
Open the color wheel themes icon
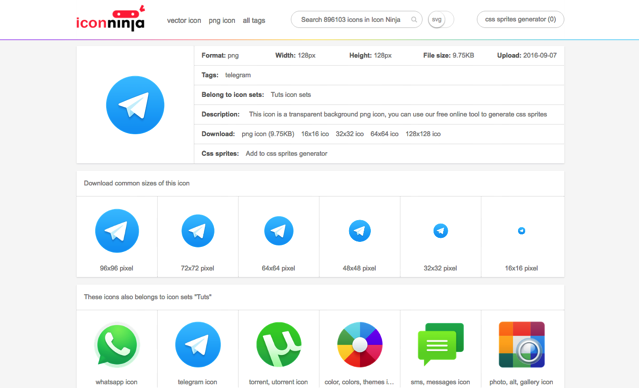point(360,345)
